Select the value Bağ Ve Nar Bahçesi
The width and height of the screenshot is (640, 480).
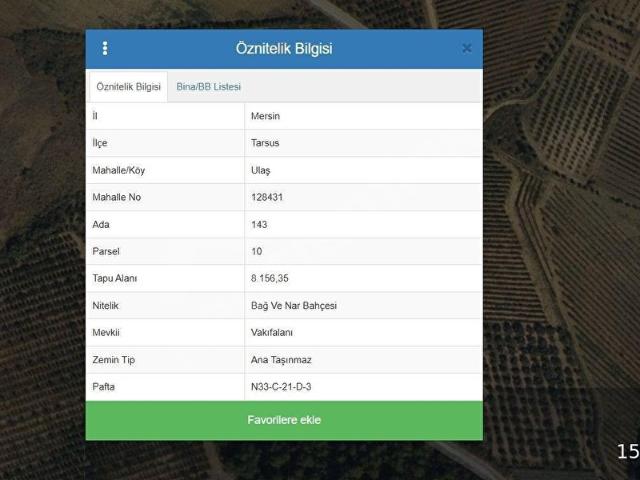294,306
